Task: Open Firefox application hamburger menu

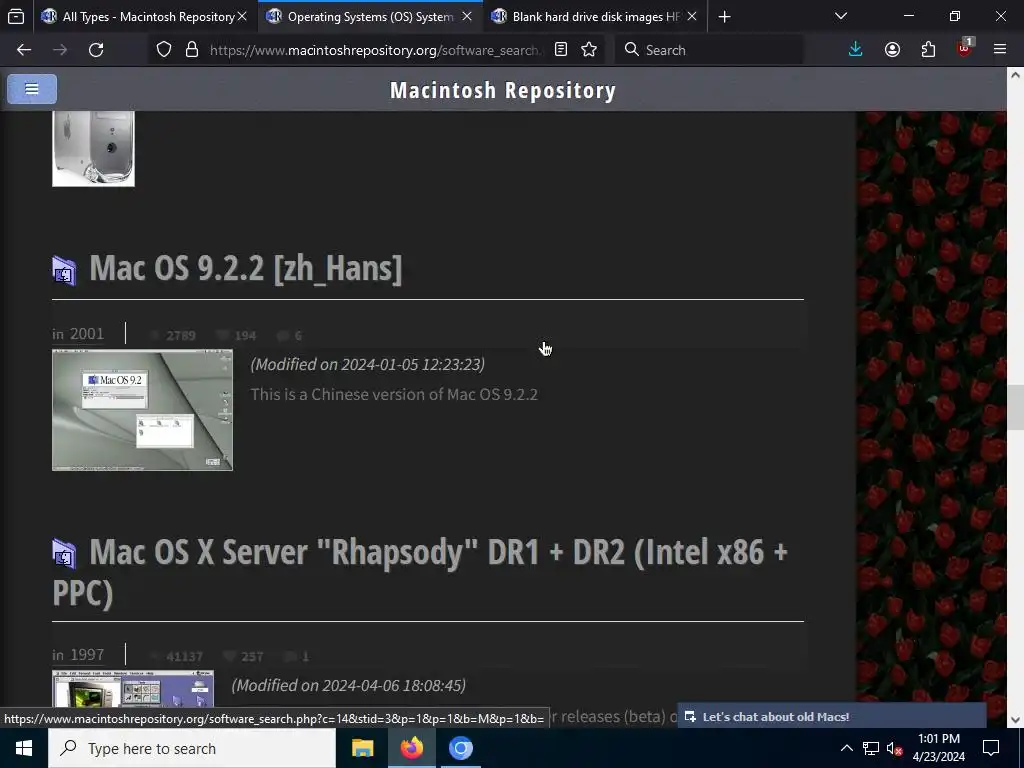Action: pyautogui.click(x=1000, y=50)
